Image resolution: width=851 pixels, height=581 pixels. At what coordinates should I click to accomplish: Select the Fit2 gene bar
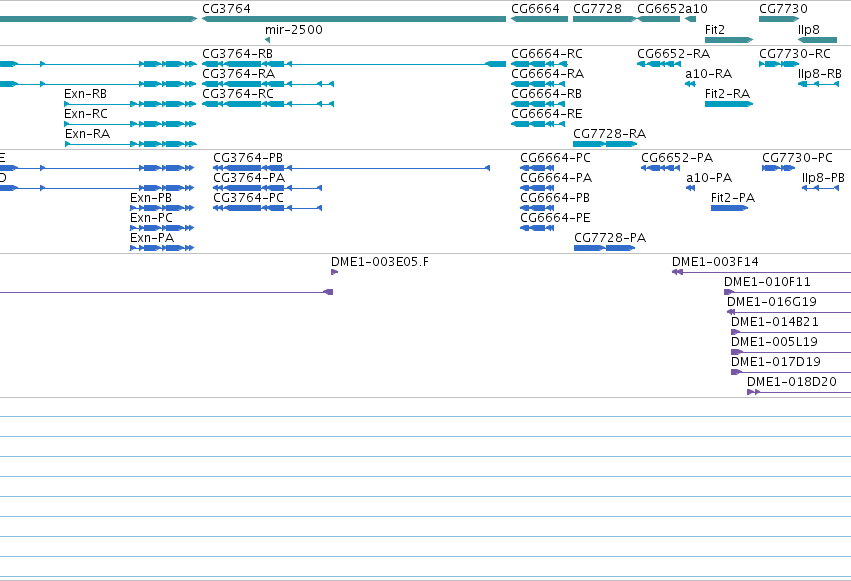click(x=729, y=40)
